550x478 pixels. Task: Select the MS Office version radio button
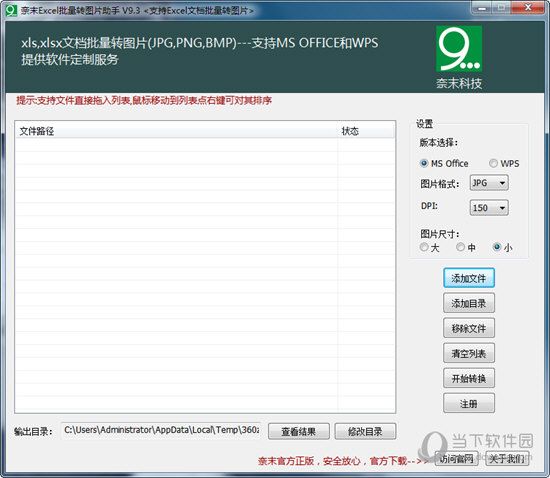(x=444, y=163)
